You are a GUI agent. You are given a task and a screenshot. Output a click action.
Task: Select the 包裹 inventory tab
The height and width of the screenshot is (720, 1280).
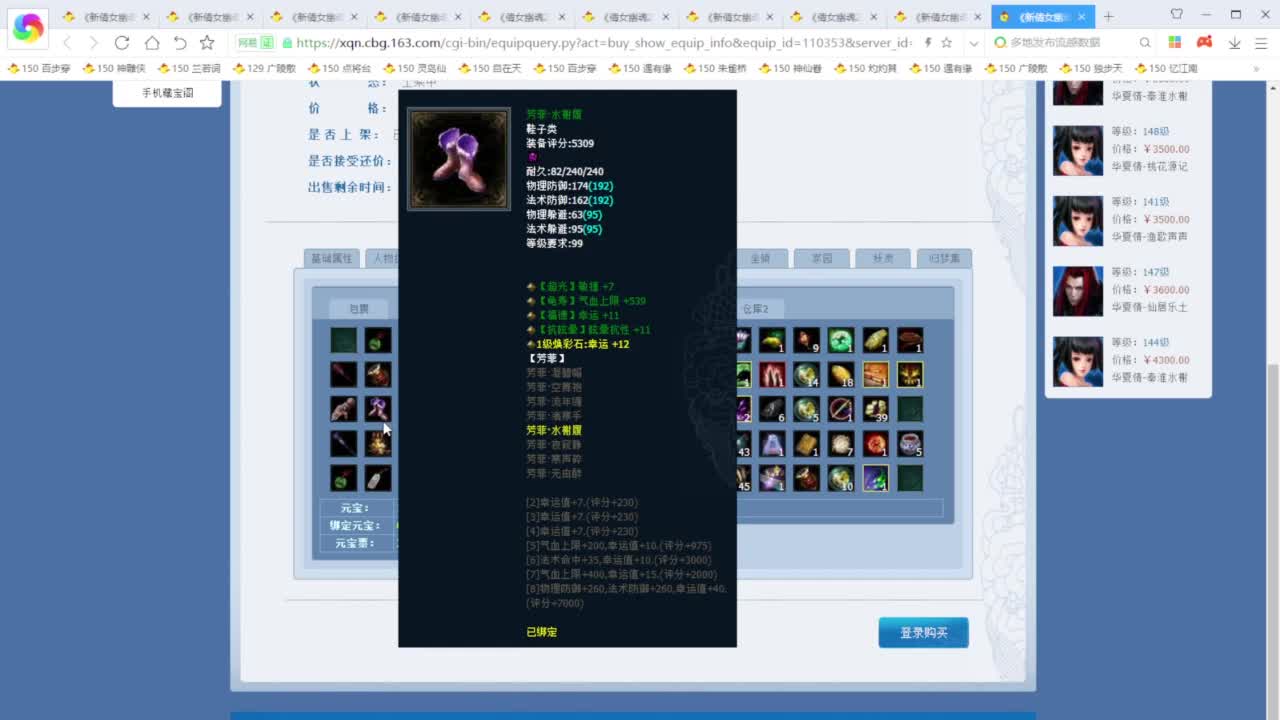pos(359,309)
